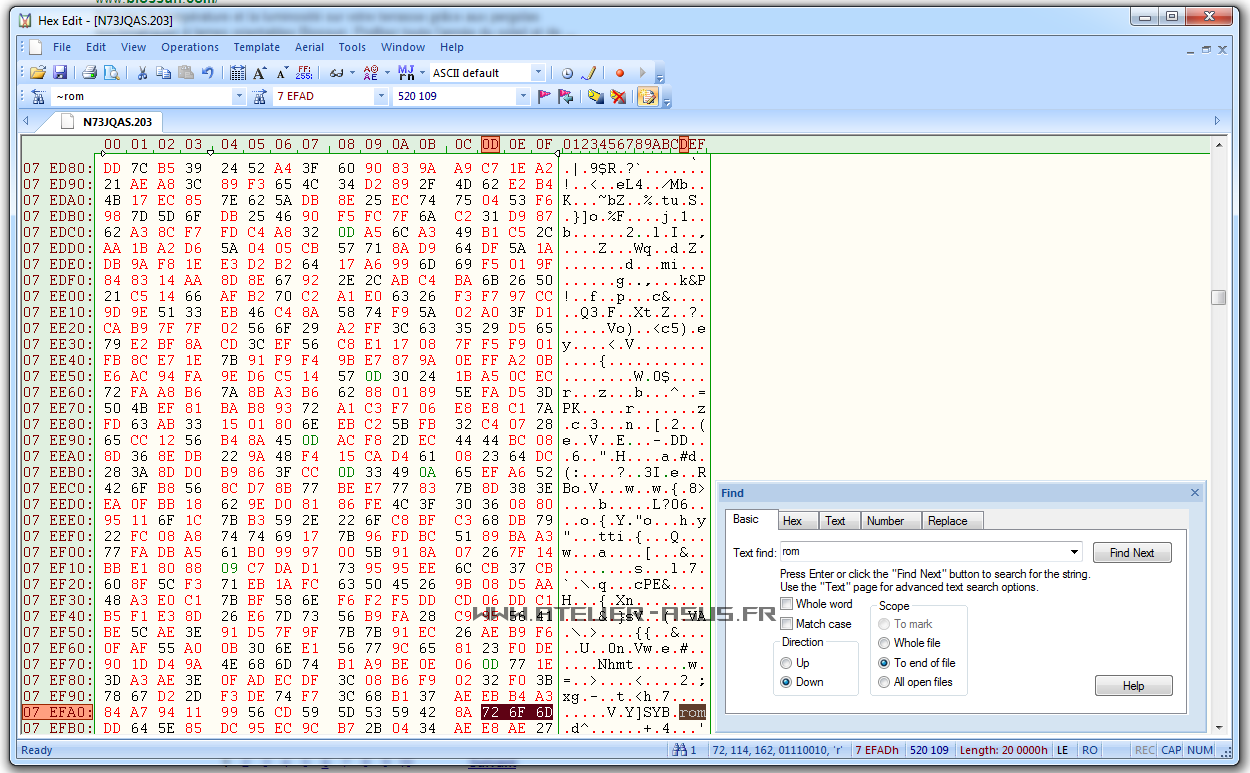Screen dimensions: 1250x773
Task: Click the binoculars find icon beside ~rom
Action: tap(38, 97)
